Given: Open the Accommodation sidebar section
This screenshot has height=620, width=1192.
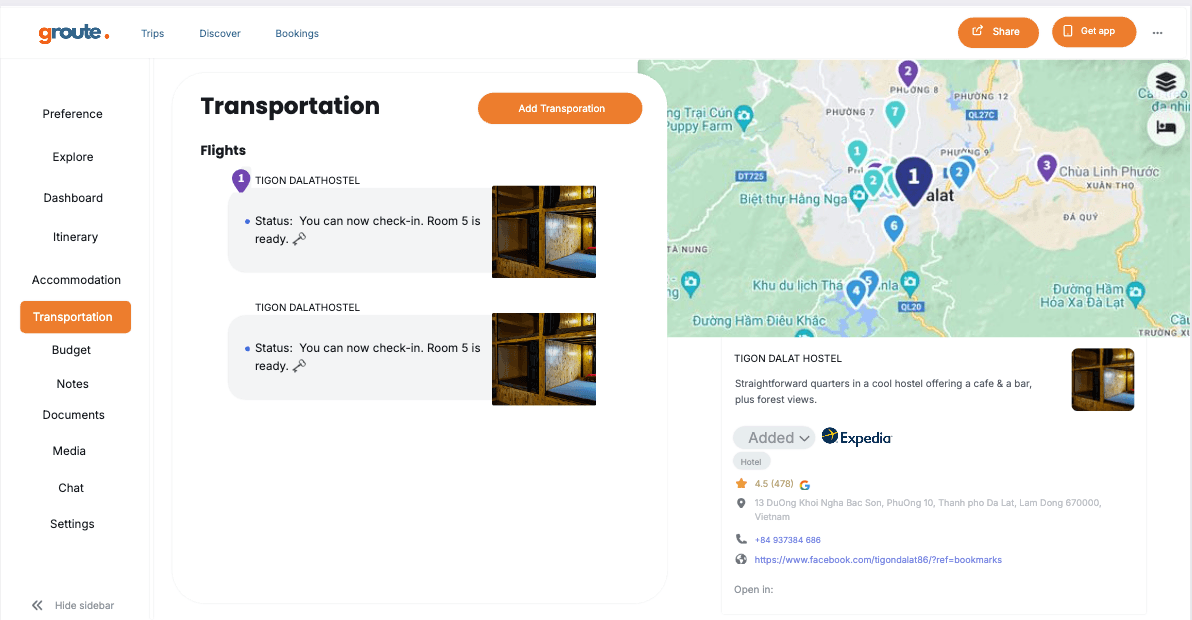Looking at the screenshot, I should (x=76, y=280).
